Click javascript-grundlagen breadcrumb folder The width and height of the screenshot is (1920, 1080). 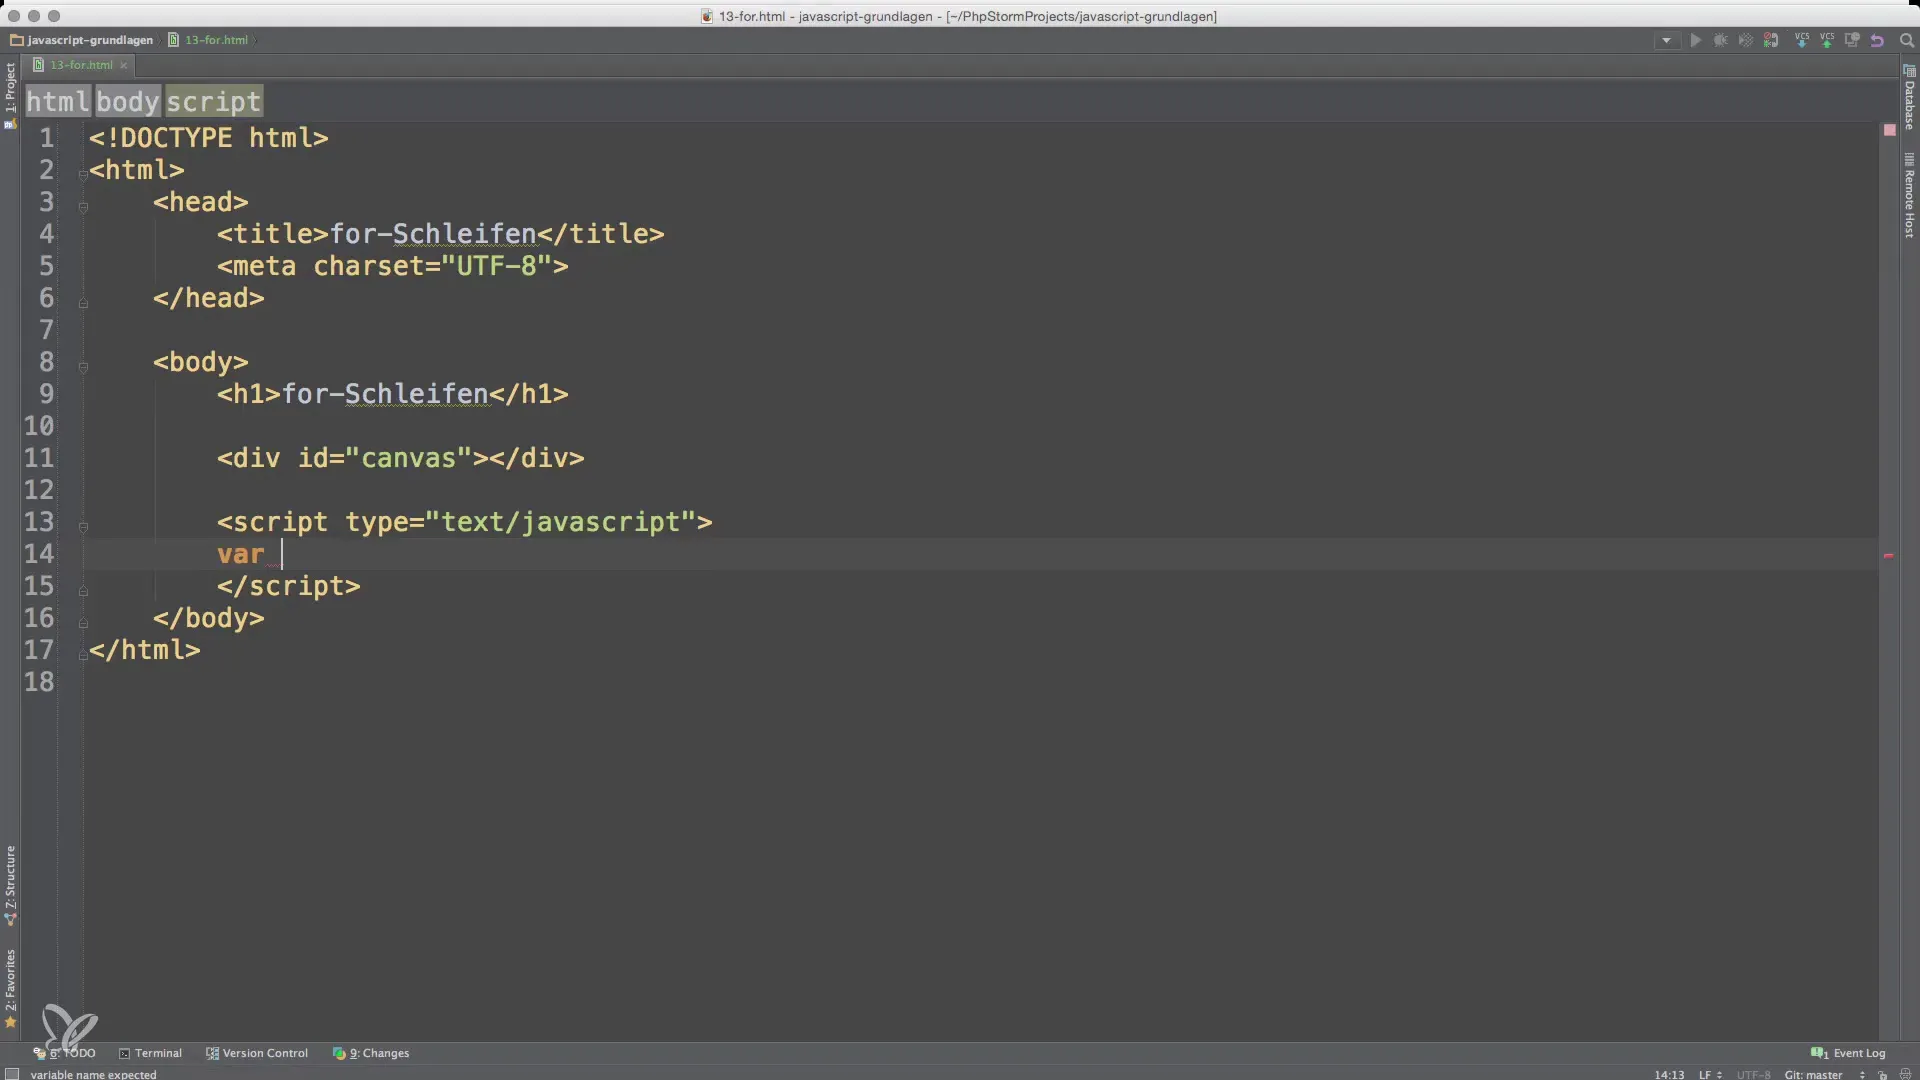coord(81,40)
